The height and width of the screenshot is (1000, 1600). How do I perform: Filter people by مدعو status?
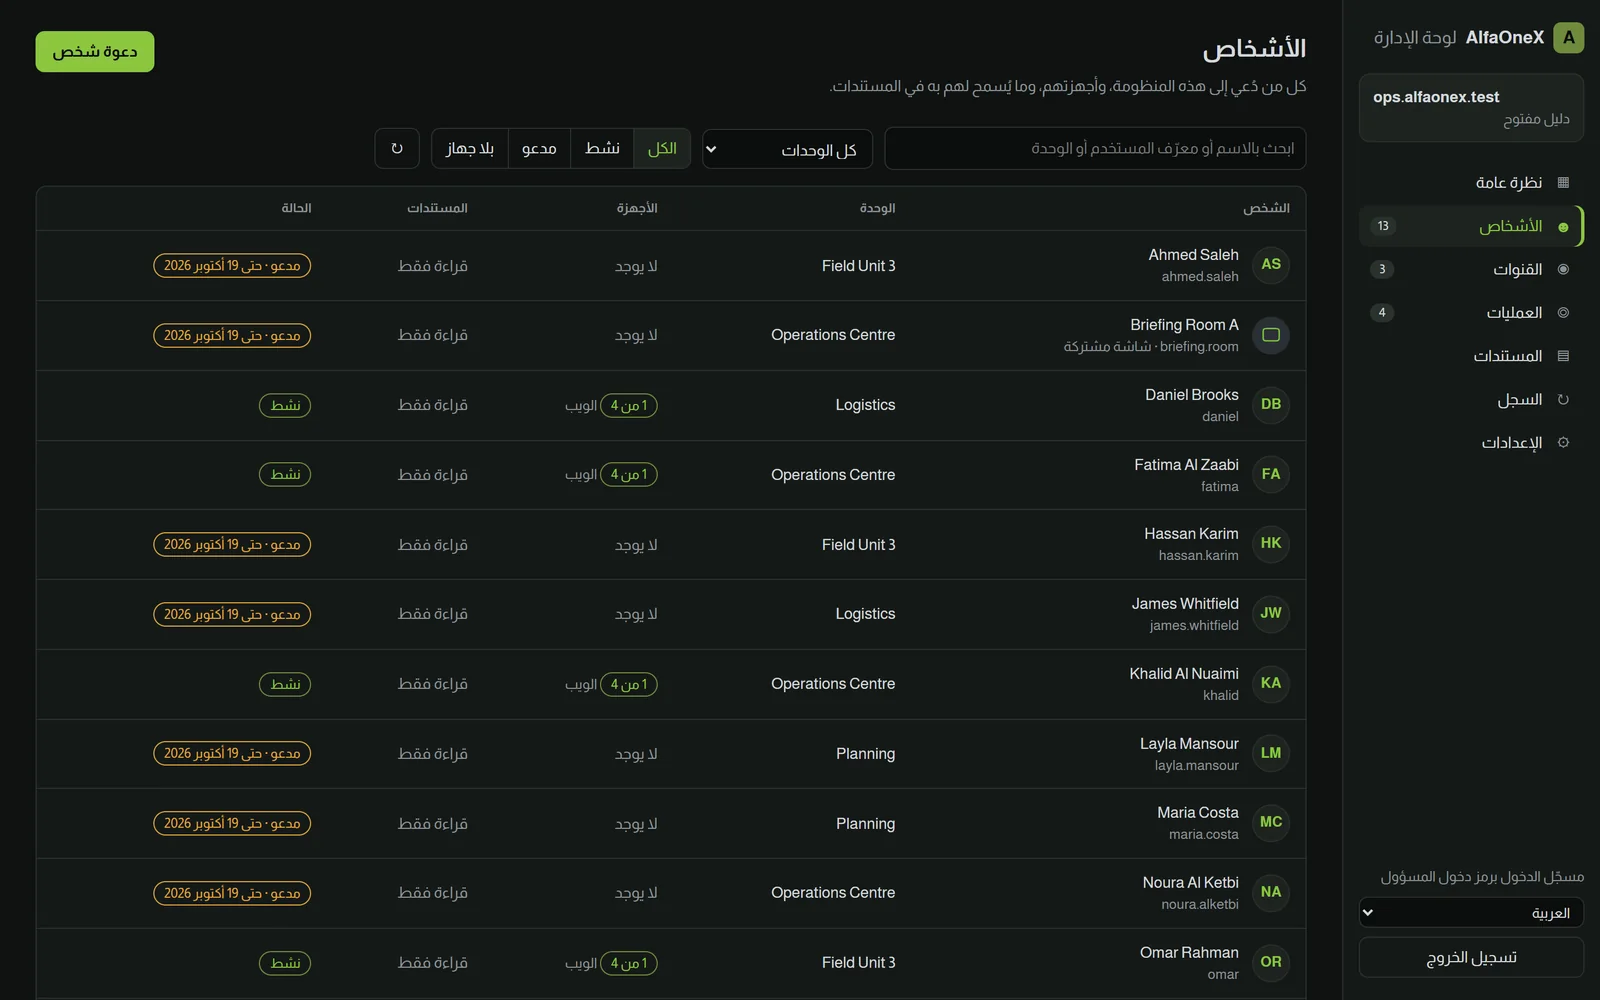click(x=539, y=148)
